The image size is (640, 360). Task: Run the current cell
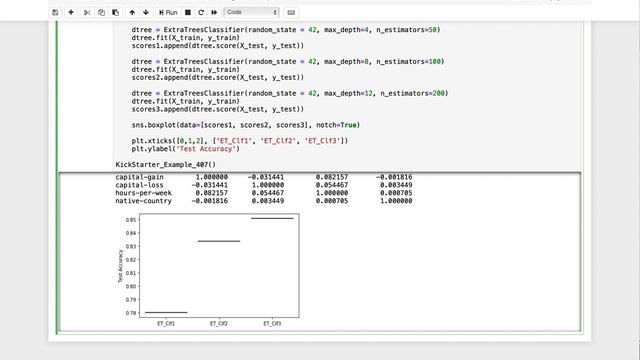[x=168, y=13]
